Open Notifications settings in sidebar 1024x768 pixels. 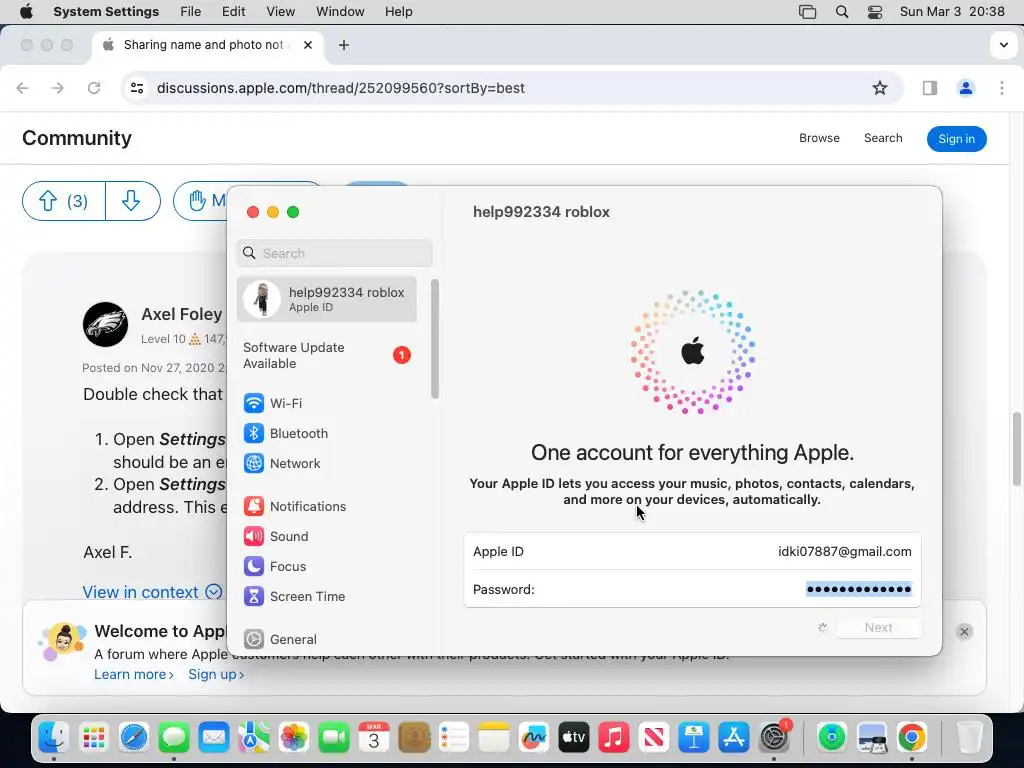point(295,506)
